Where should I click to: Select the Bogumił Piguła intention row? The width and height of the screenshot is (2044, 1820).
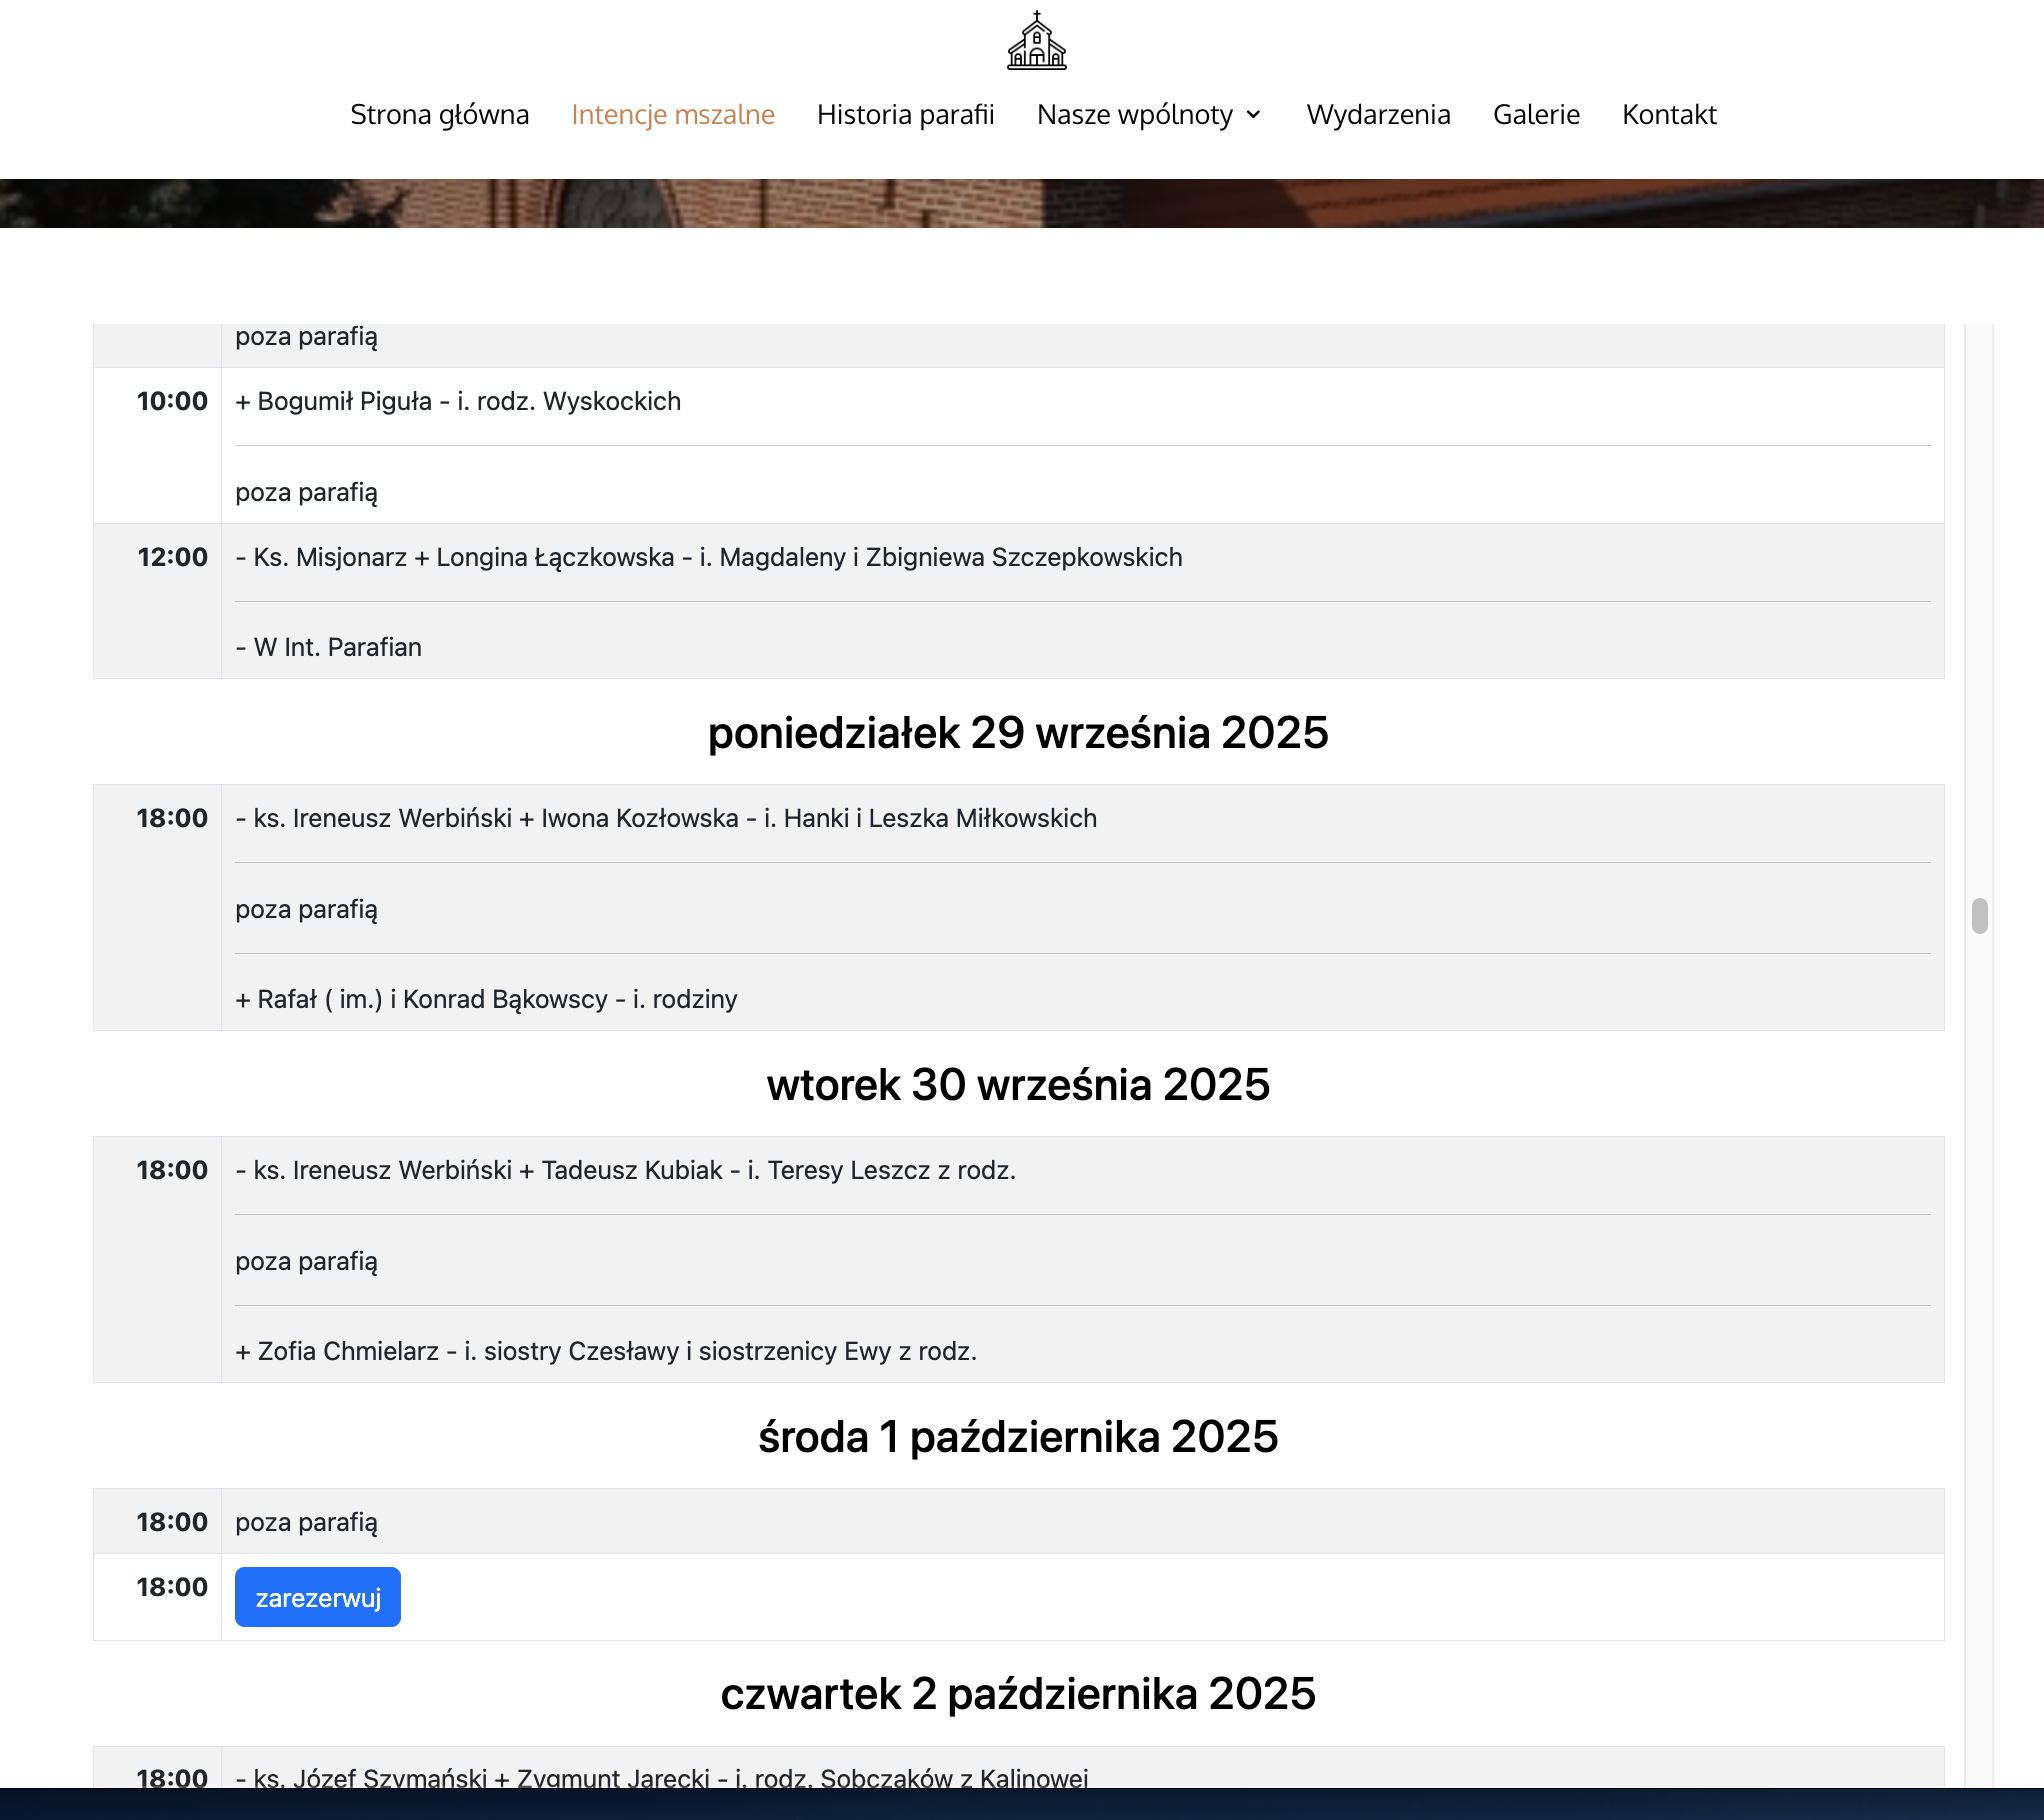tap(458, 402)
